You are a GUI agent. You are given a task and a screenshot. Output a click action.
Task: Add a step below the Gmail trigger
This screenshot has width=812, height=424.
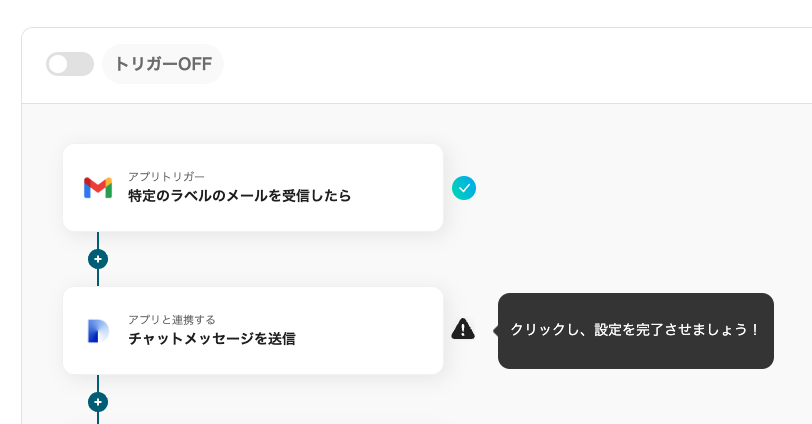(x=98, y=259)
